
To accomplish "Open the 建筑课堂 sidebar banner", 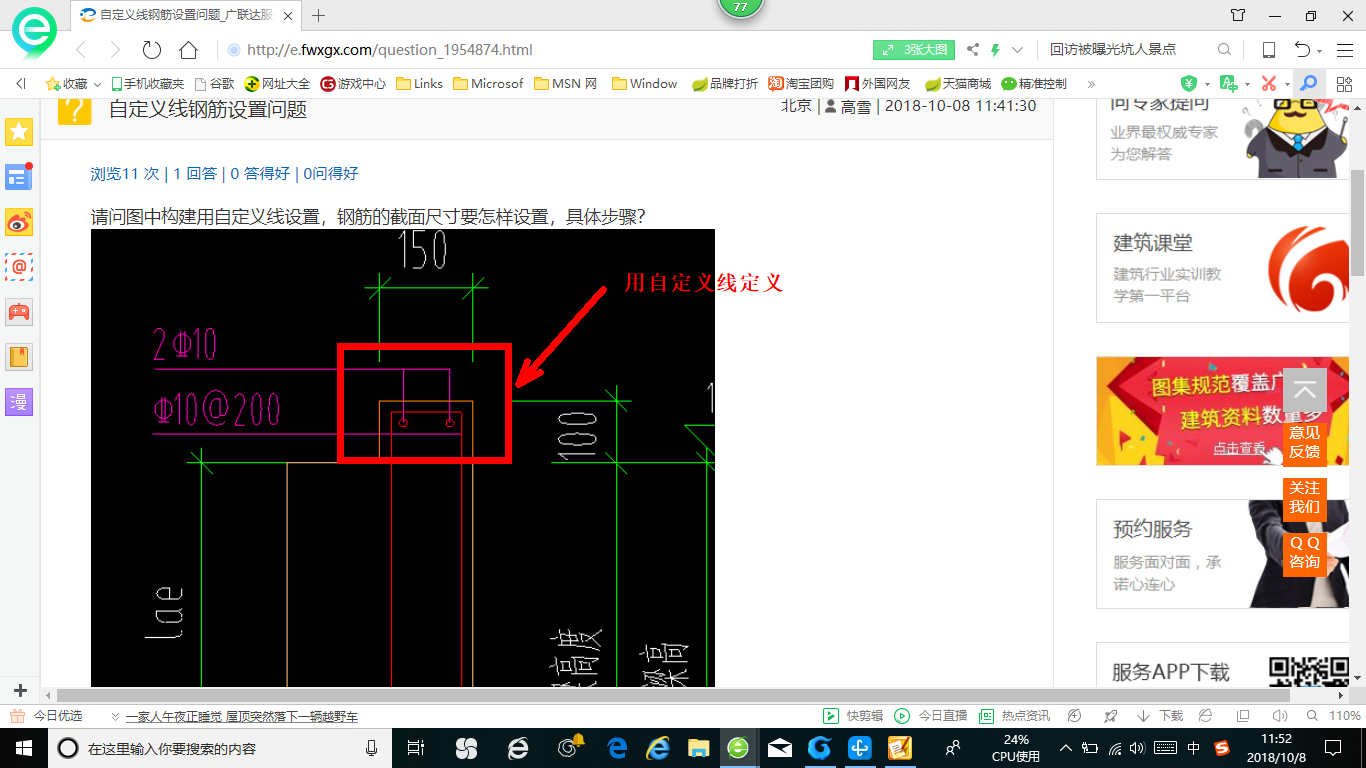I will coord(1221,268).
